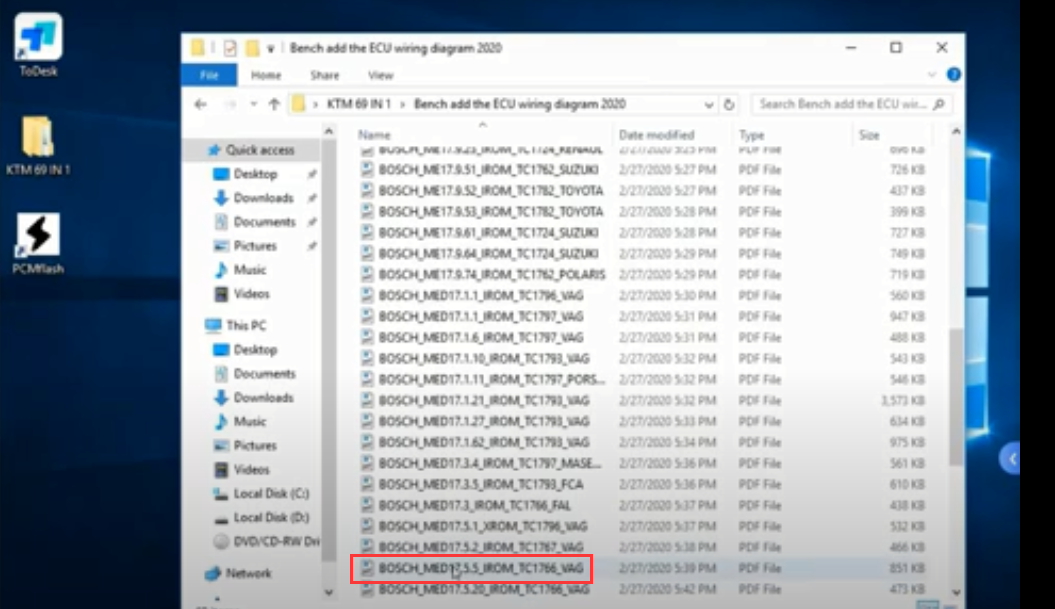Screen dimensions: 1055x609
Task: Open the ToDesk desktop shortcut
Action: (x=38, y=44)
